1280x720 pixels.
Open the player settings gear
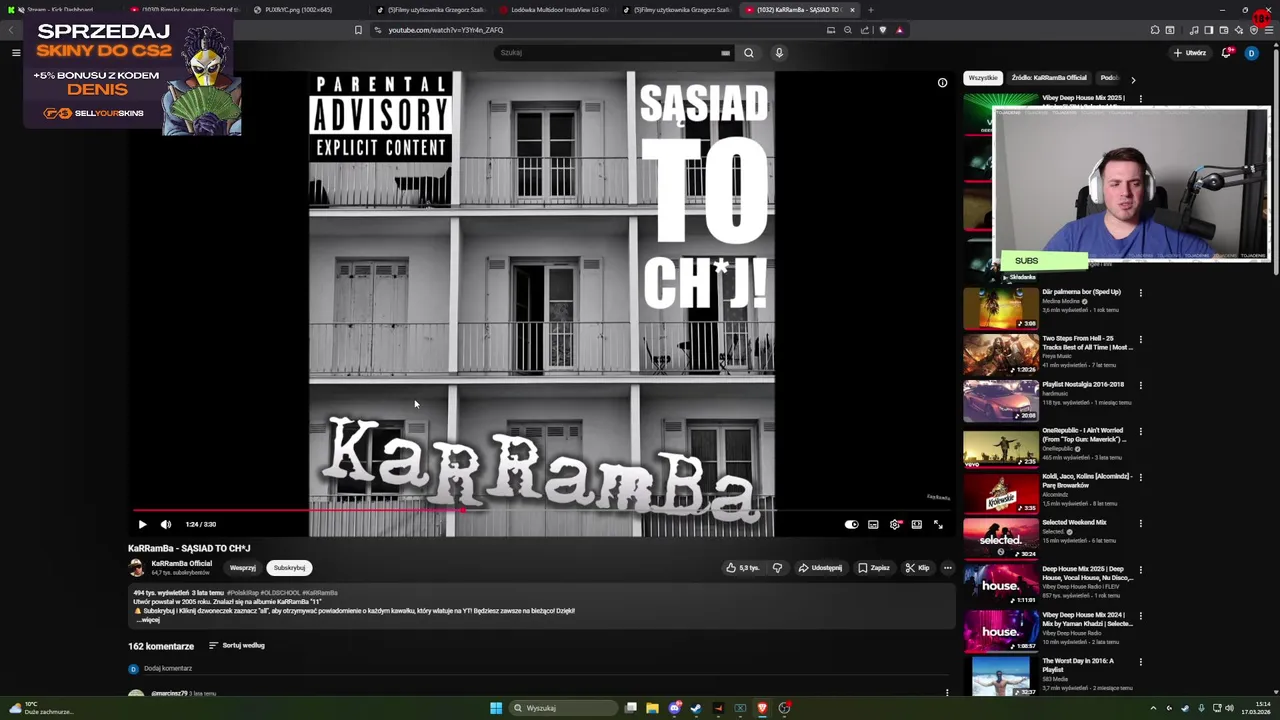(895, 524)
